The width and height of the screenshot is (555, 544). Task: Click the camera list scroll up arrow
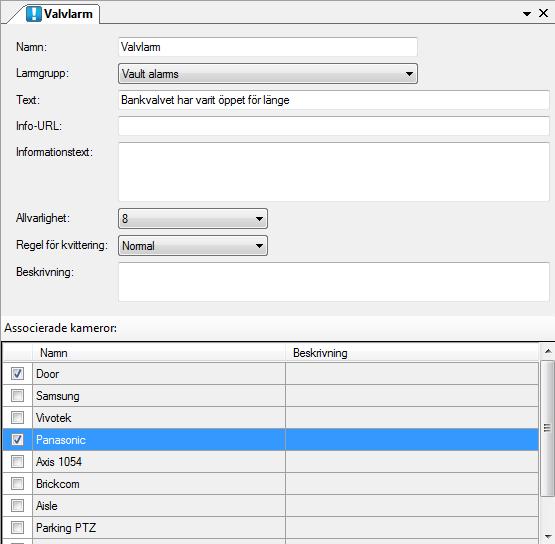pos(548,351)
